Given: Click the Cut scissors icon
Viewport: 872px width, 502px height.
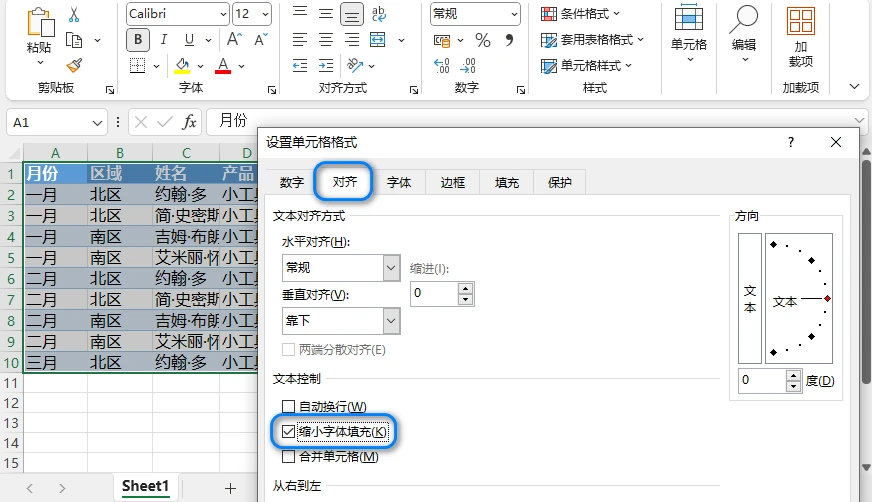Looking at the screenshot, I should 74,14.
